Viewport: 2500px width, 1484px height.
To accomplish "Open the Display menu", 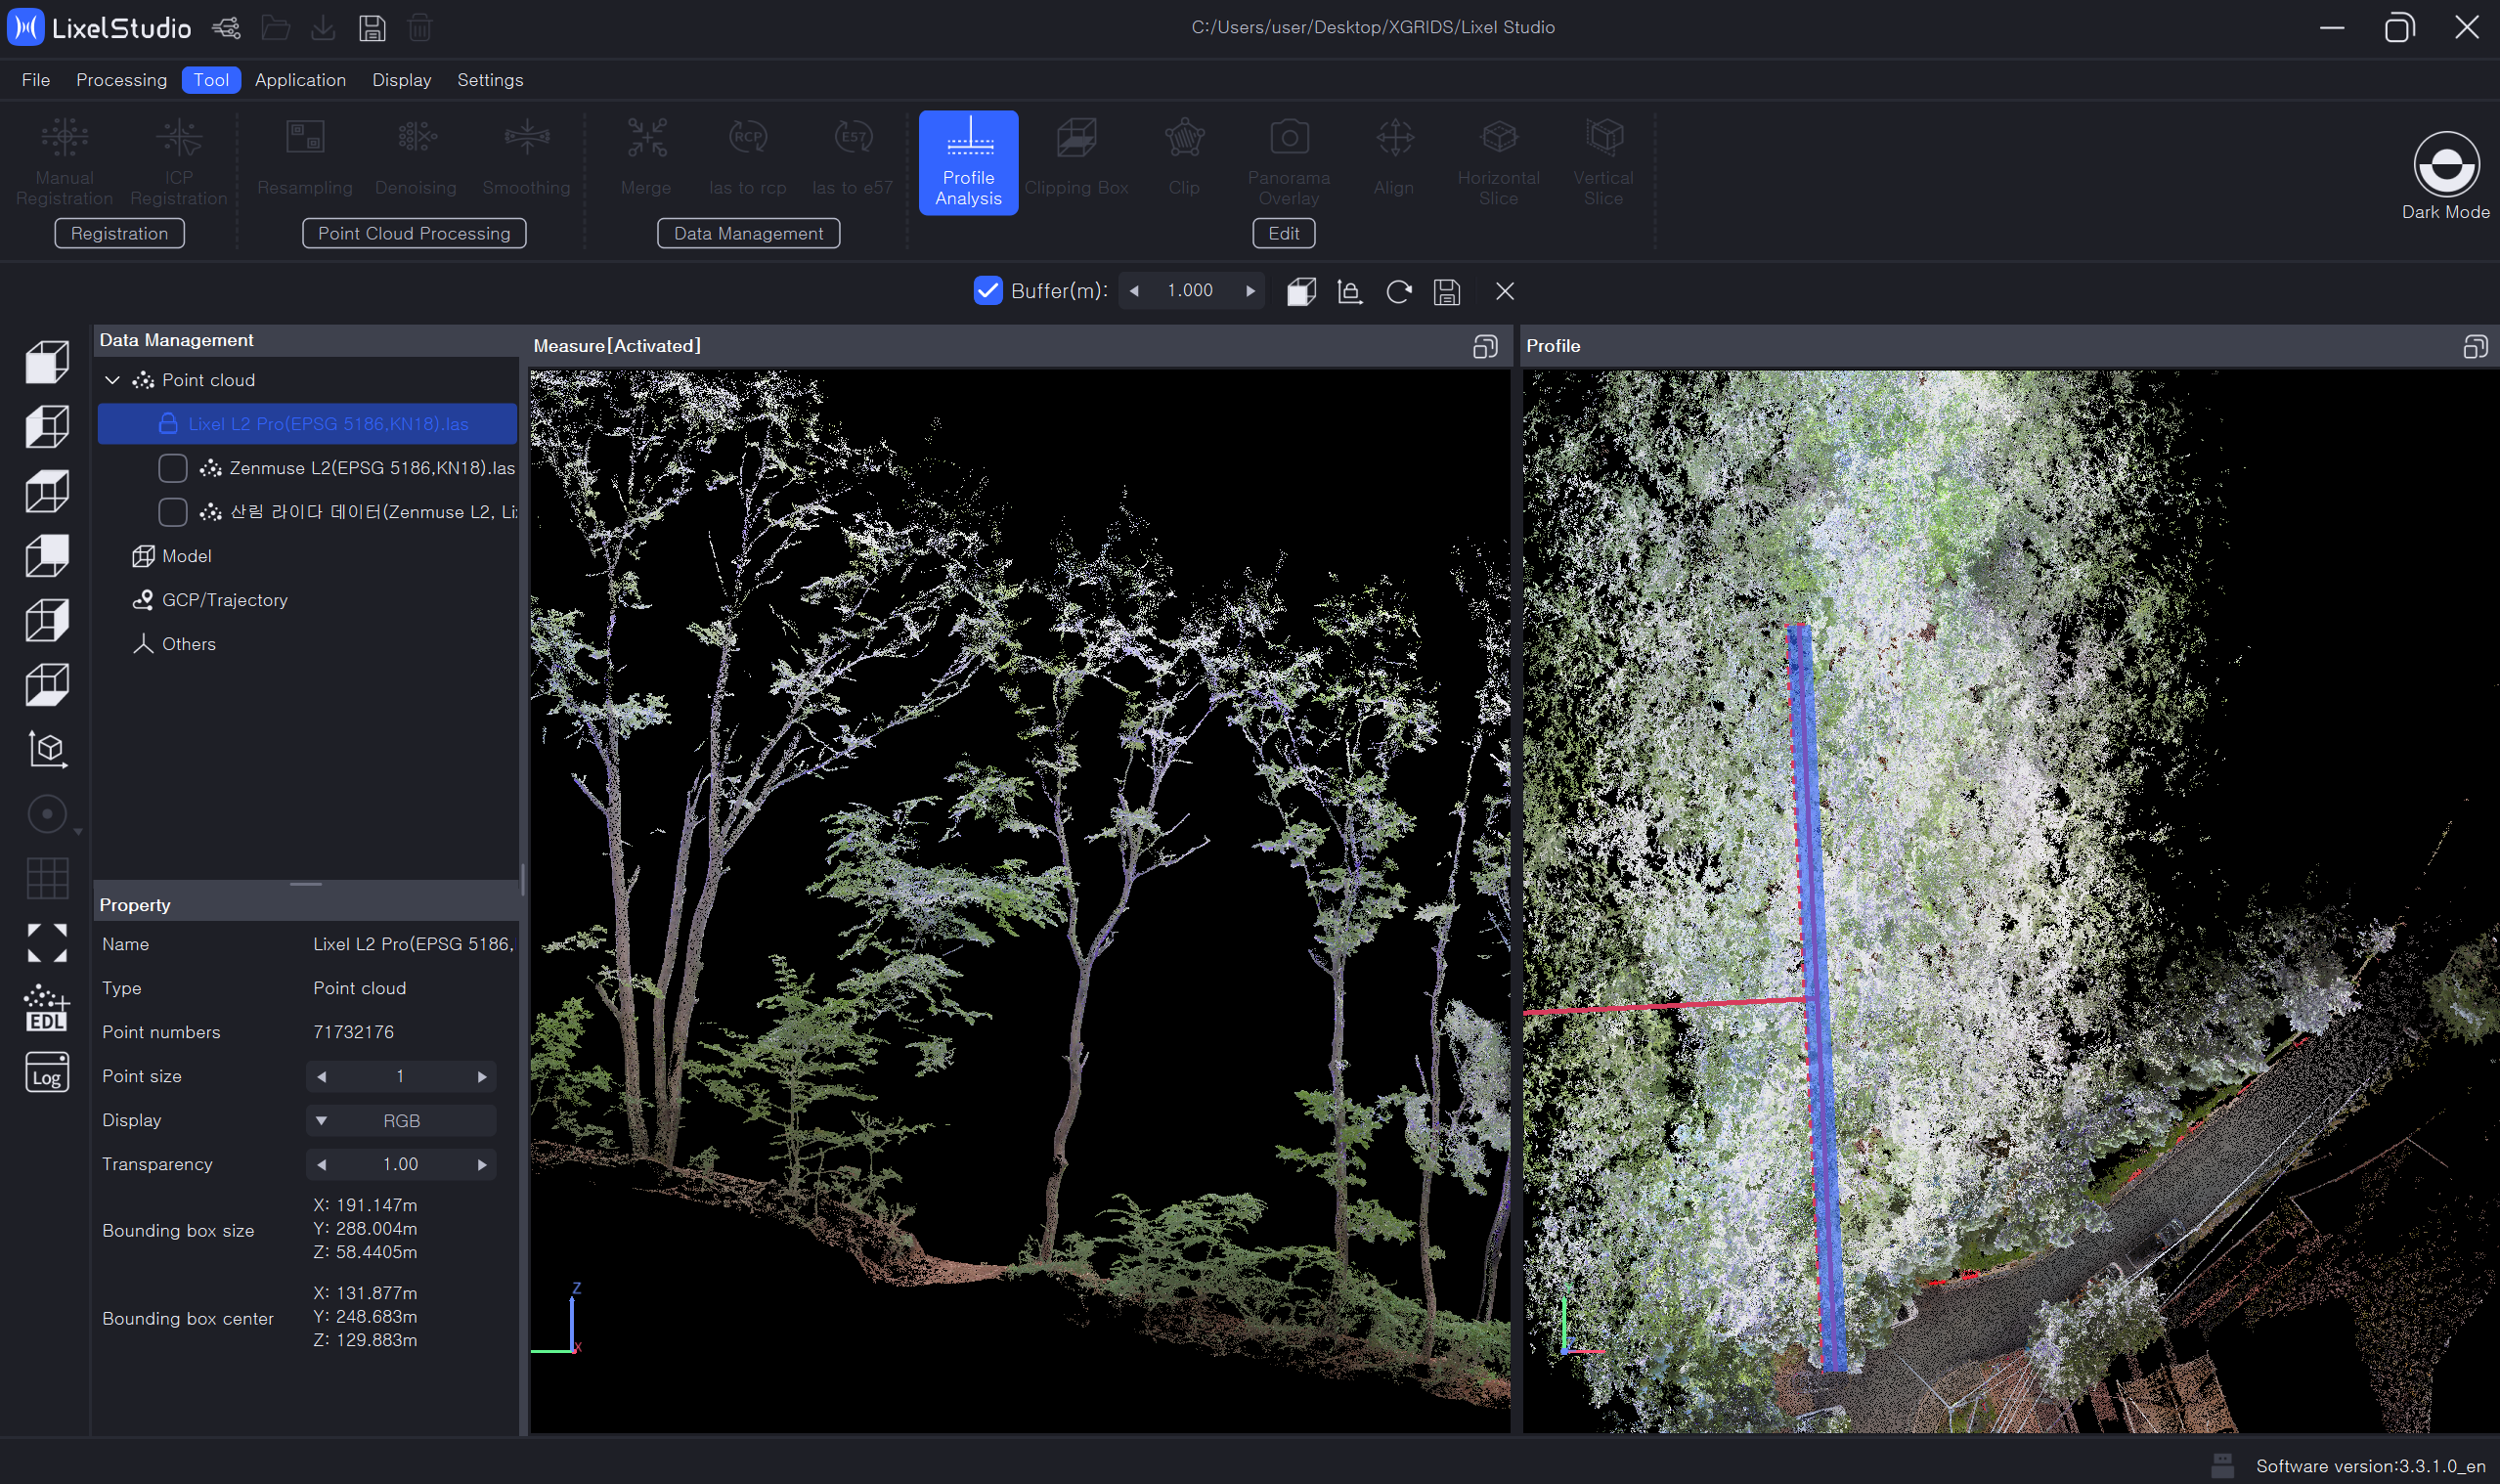I will tap(401, 80).
